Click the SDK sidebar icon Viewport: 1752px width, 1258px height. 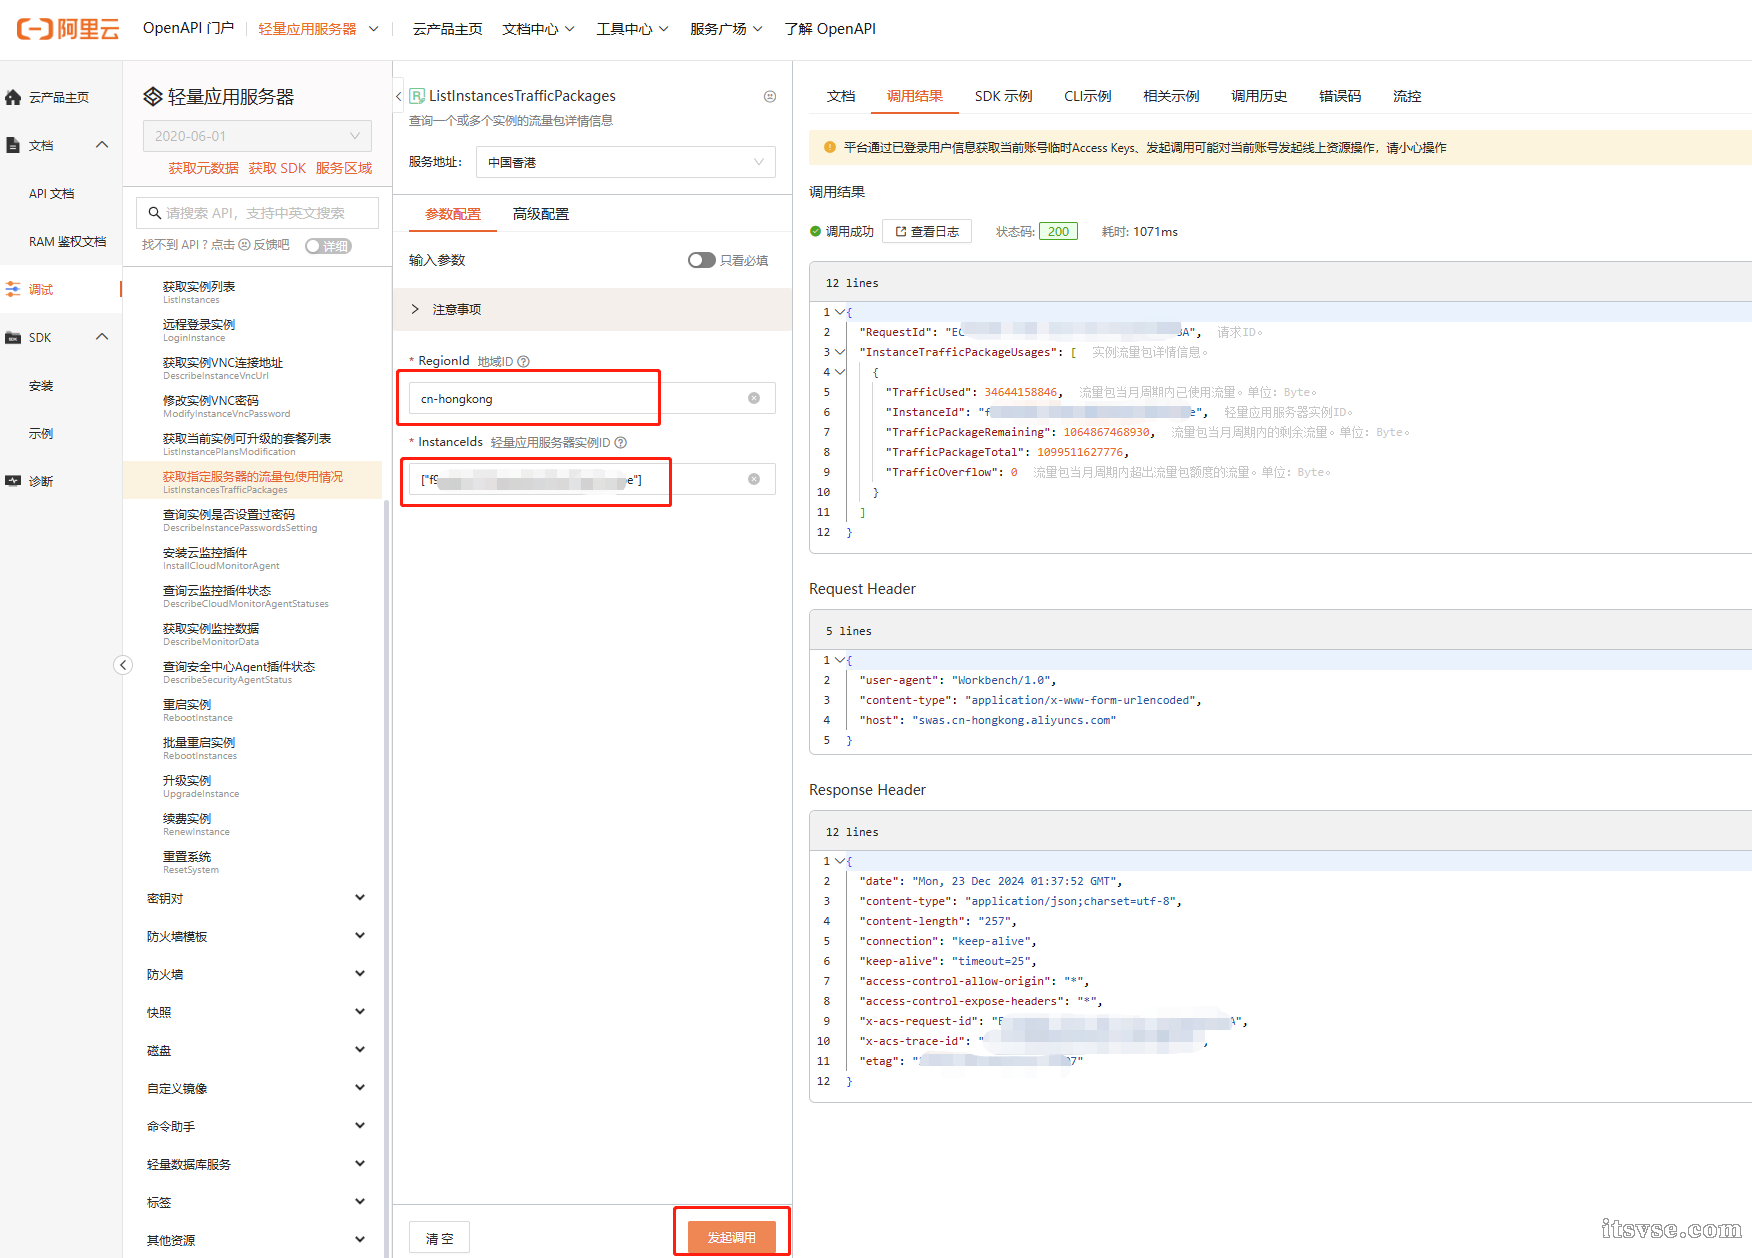(13, 338)
